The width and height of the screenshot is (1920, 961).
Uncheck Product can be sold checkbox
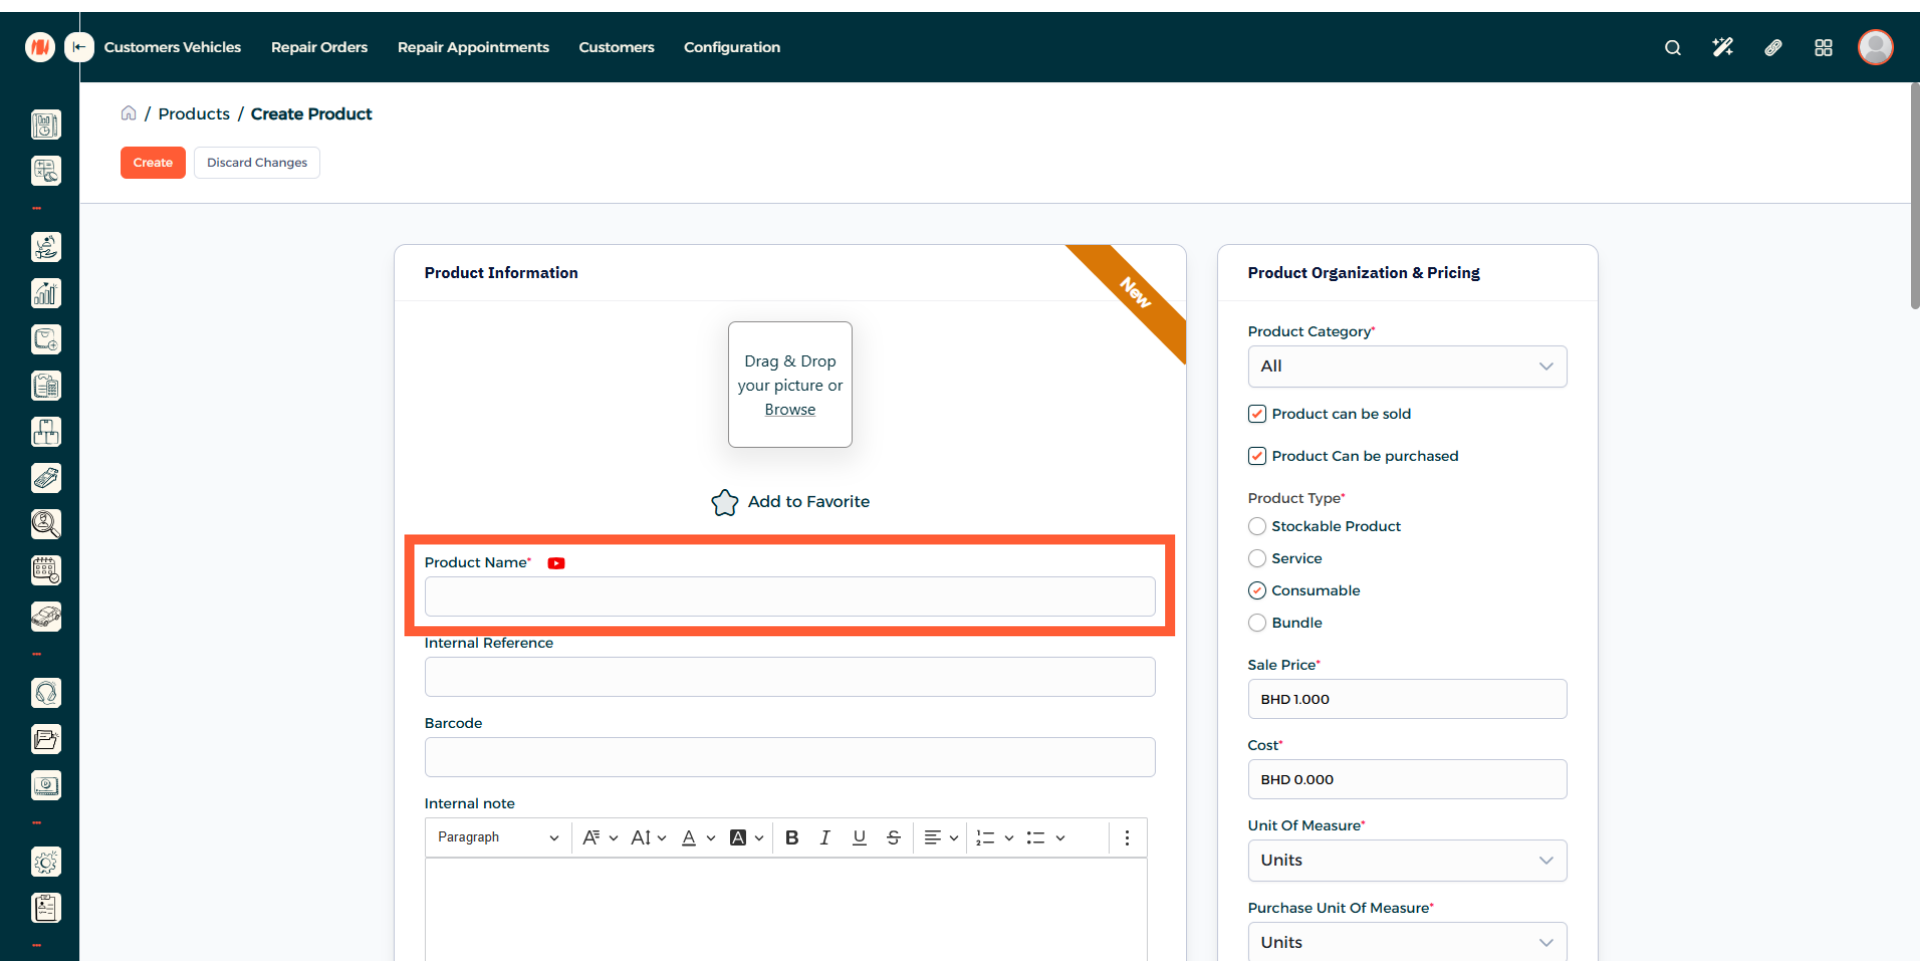[1257, 414]
